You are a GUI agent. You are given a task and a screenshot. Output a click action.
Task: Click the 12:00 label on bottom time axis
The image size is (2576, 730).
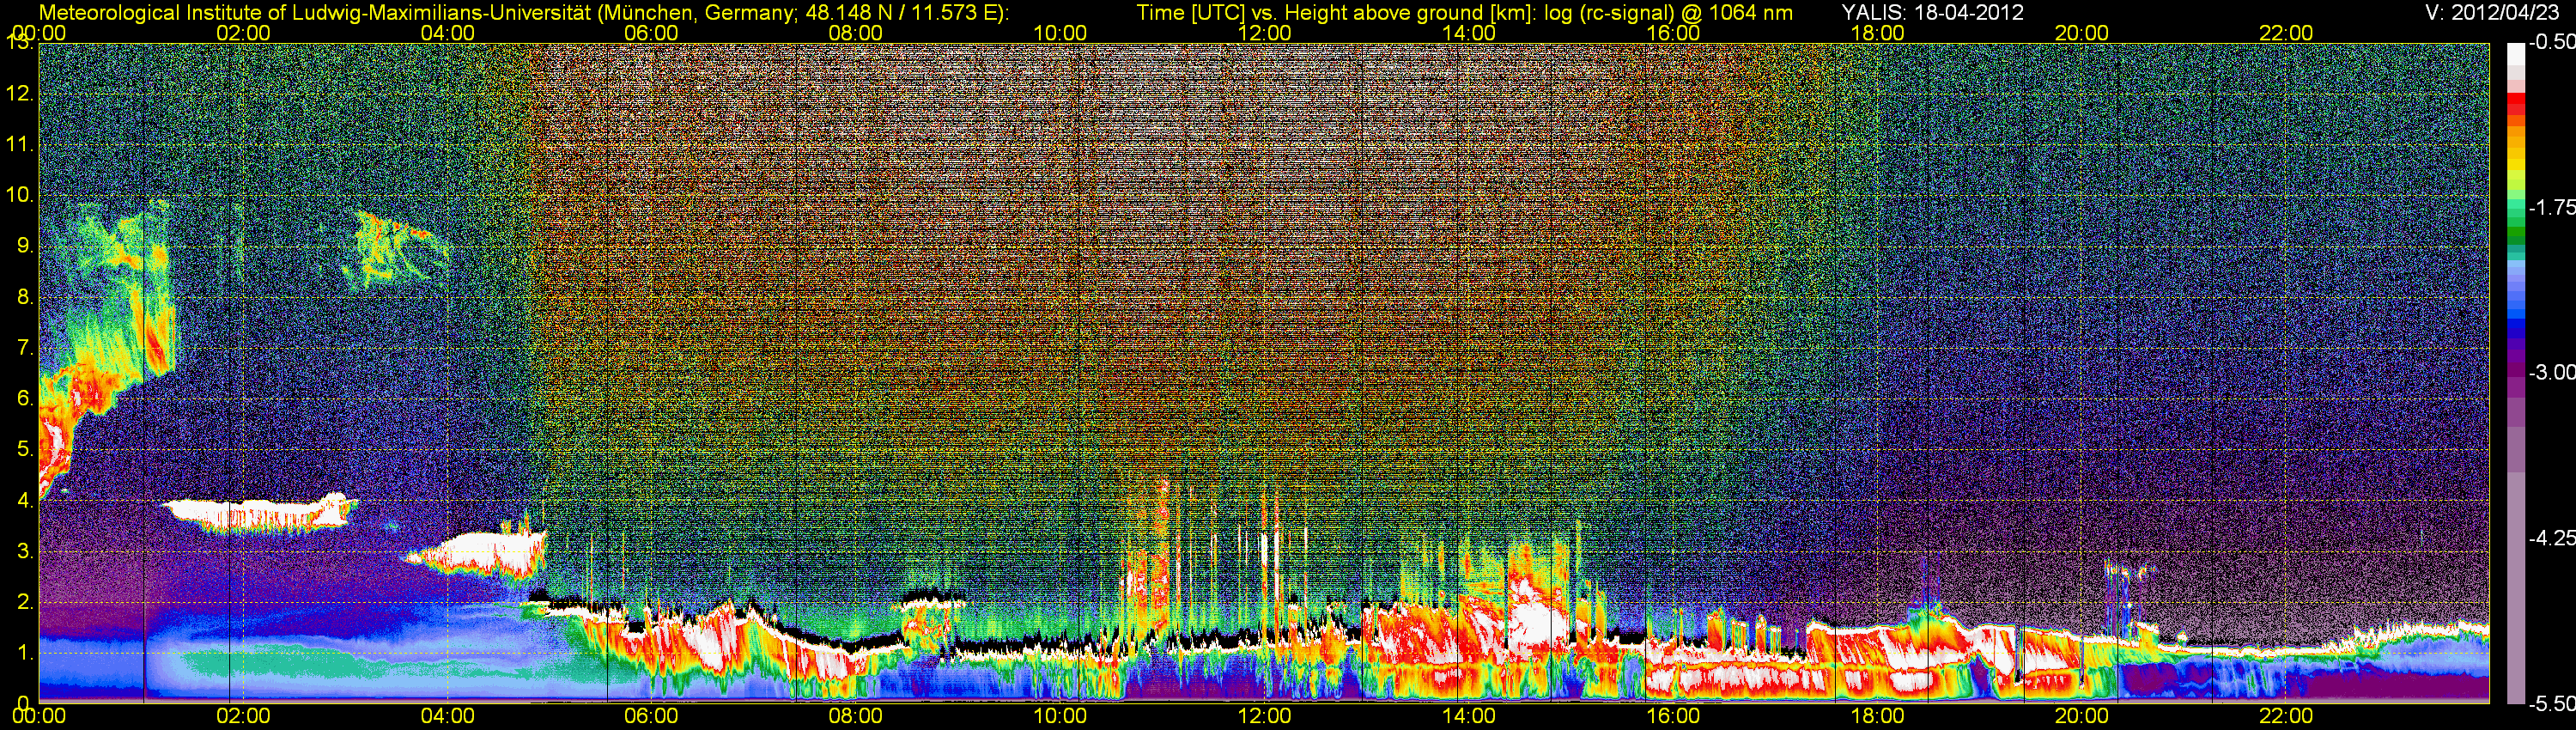(1265, 716)
